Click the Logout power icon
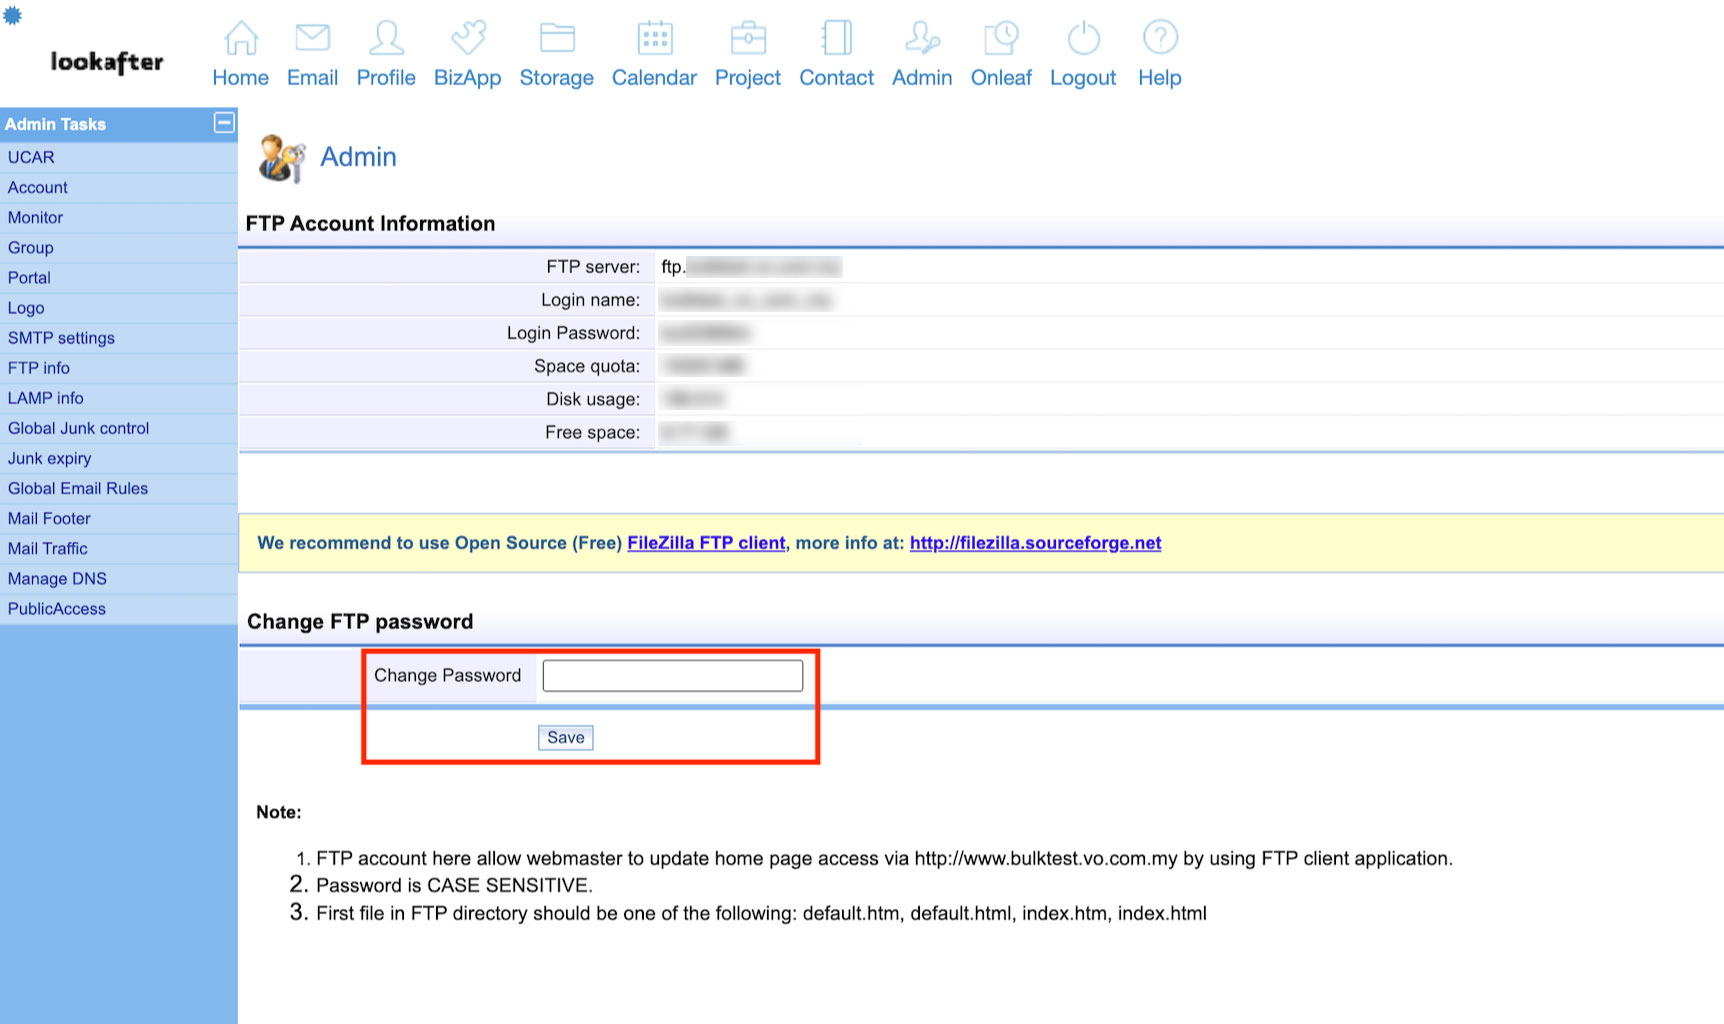The image size is (1724, 1024). coord(1083,38)
